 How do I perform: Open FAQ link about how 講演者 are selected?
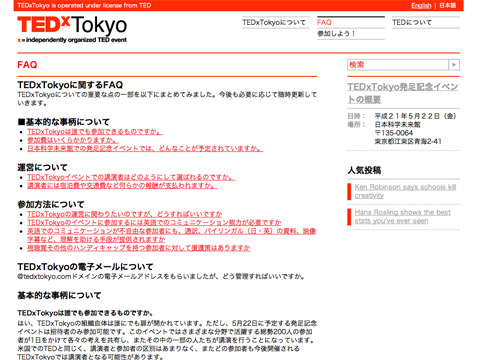(131, 177)
